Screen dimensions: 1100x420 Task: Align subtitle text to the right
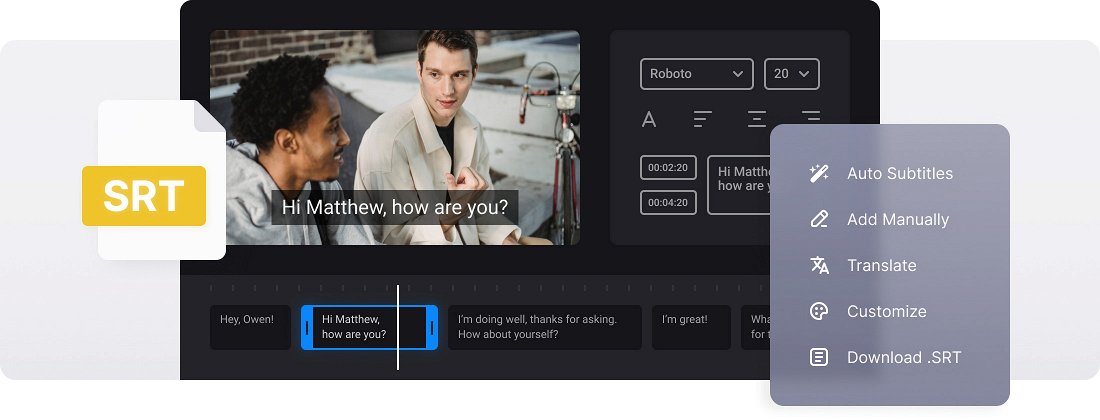pos(810,119)
